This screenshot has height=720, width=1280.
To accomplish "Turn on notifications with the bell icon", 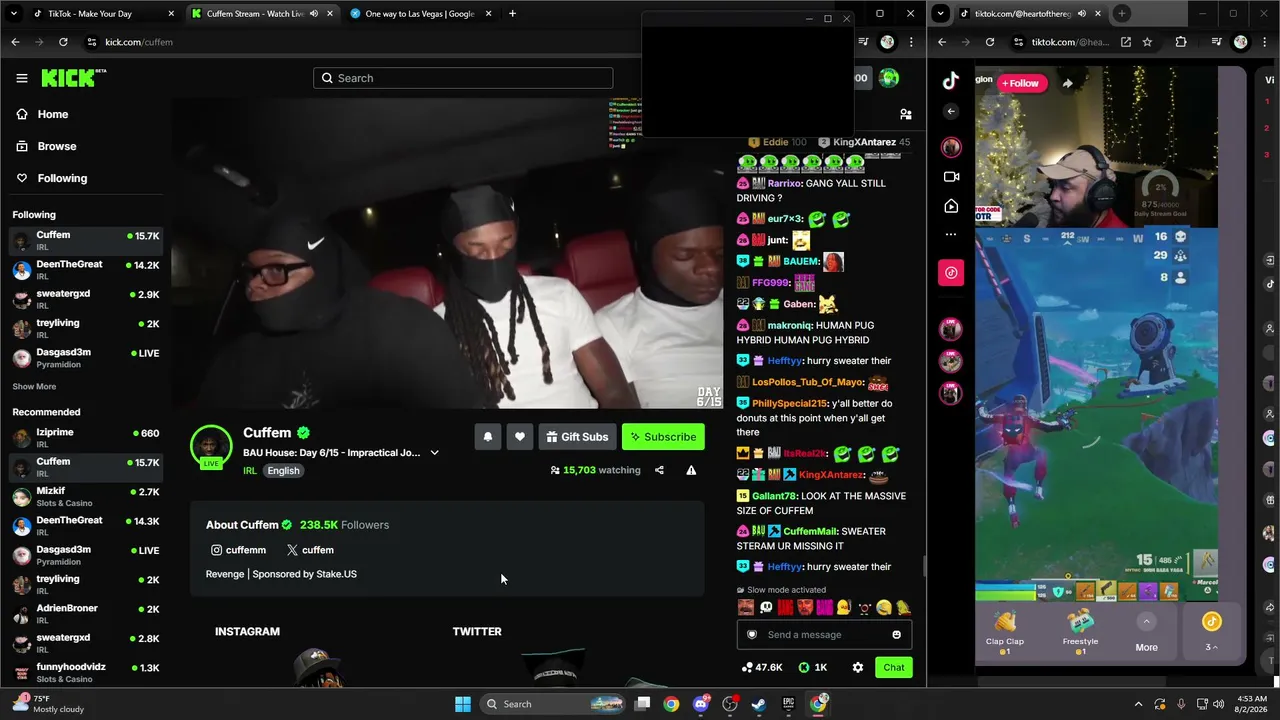I will point(488,437).
